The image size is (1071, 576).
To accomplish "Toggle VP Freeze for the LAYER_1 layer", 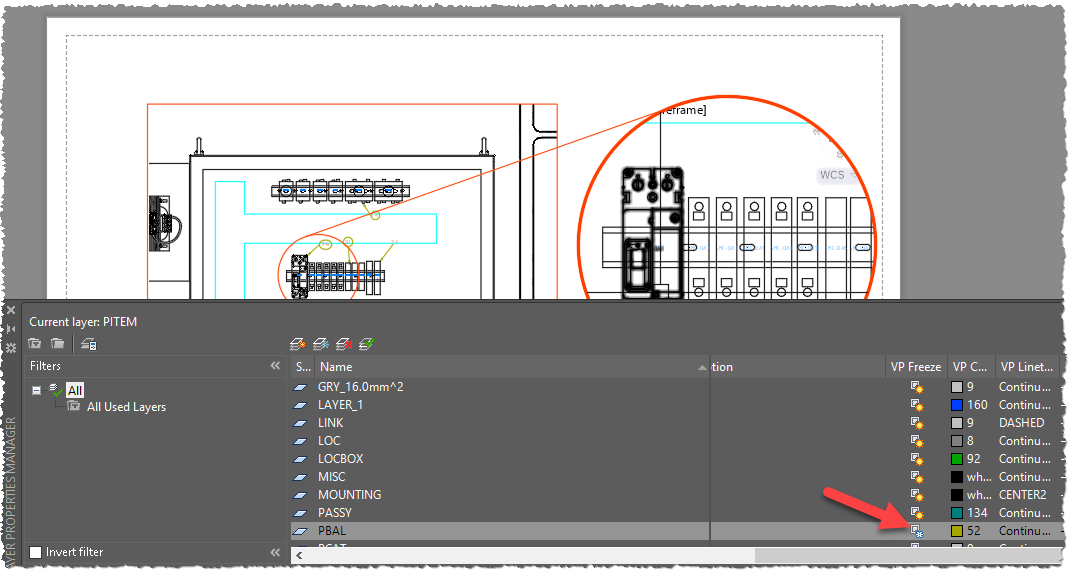I will tap(916, 405).
